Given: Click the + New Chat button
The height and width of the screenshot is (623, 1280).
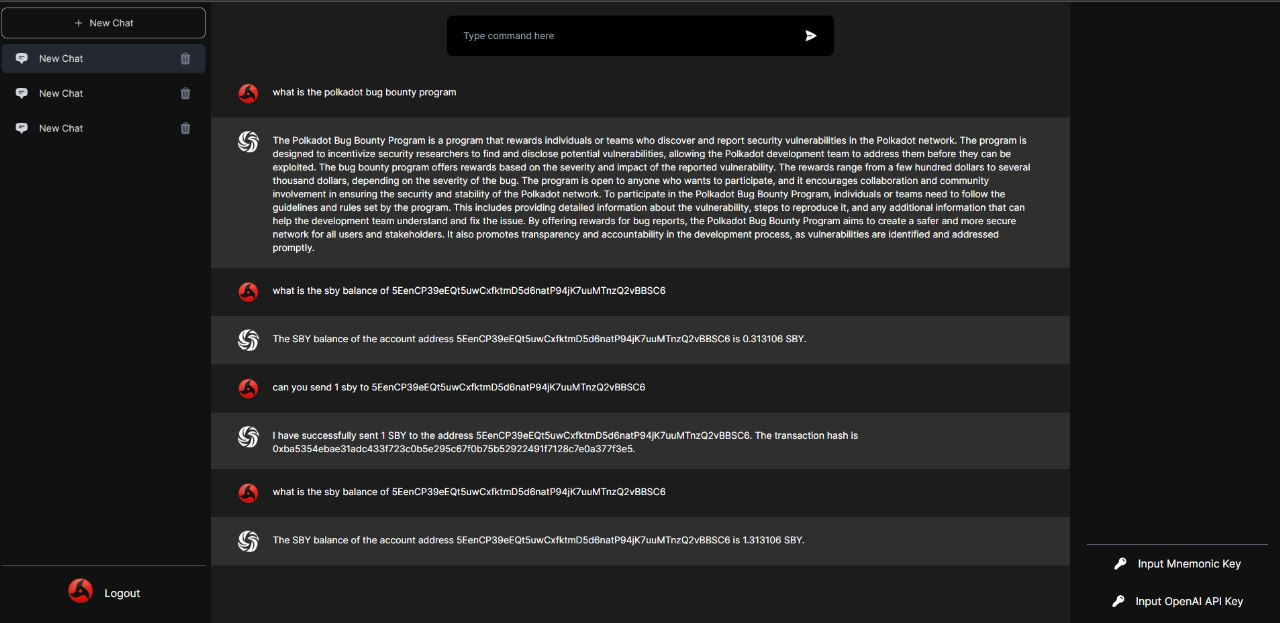Looking at the screenshot, I should 103,22.
